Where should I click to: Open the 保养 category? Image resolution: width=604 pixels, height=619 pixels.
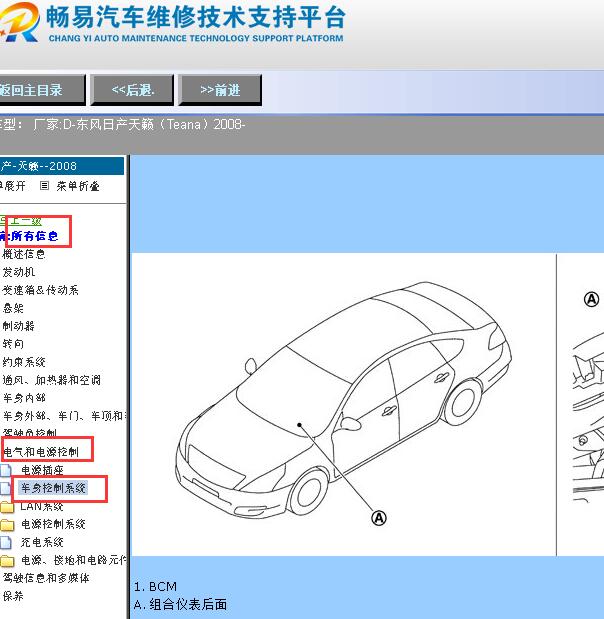point(13,596)
